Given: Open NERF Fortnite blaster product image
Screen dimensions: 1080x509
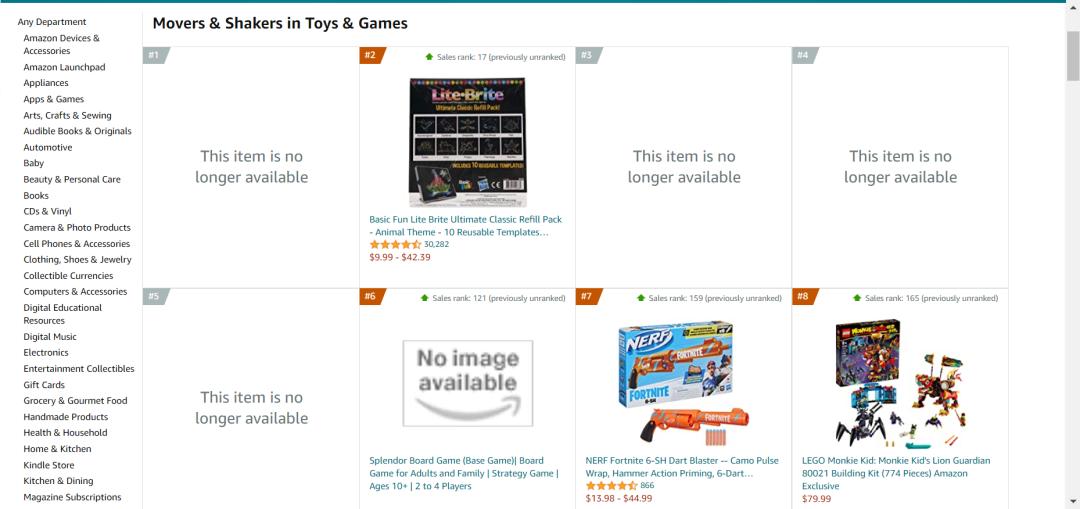Looking at the screenshot, I should [684, 384].
